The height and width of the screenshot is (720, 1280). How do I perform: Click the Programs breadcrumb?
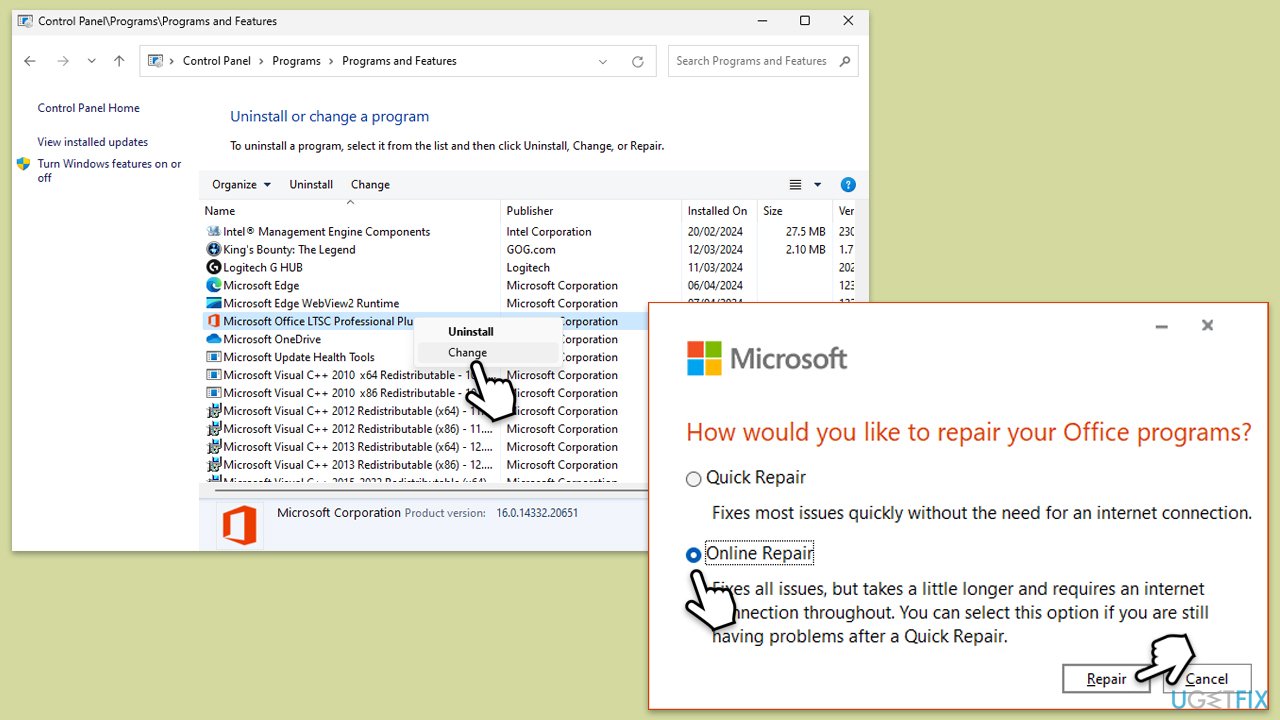297,61
